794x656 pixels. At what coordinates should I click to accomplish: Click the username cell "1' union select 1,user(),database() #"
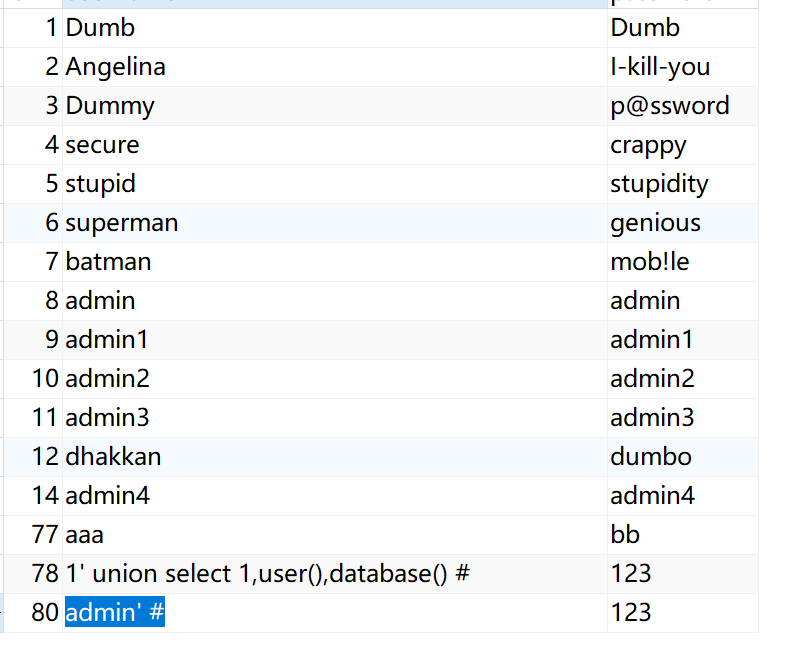(335, 573)
